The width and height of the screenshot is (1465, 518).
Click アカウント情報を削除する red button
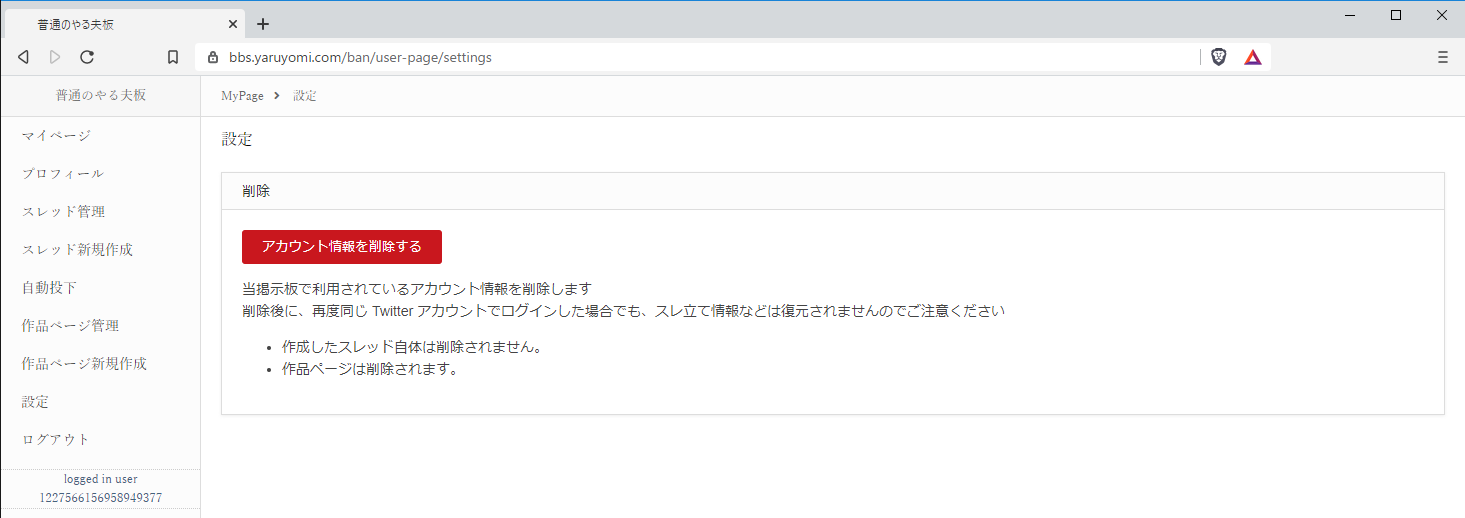342,246
